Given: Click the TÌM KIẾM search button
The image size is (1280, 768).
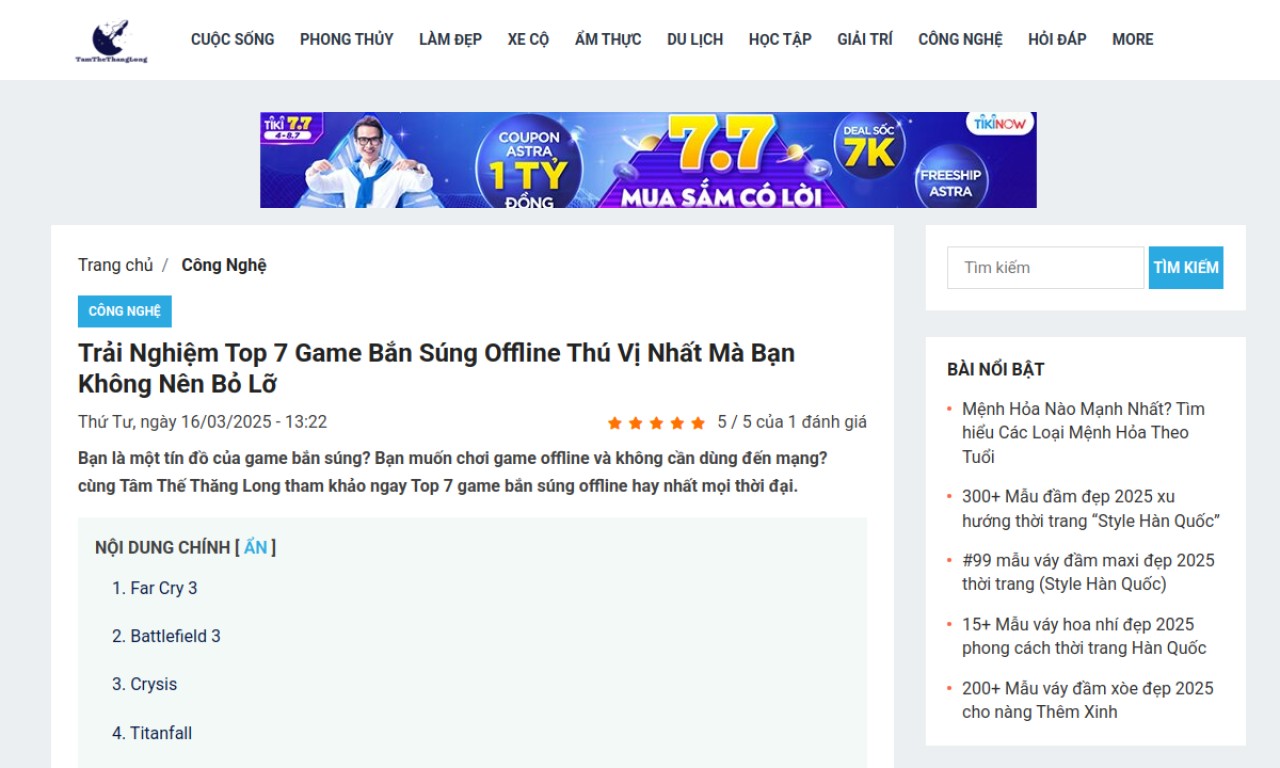Looking at the screenshot, I should click(1186, 268).
